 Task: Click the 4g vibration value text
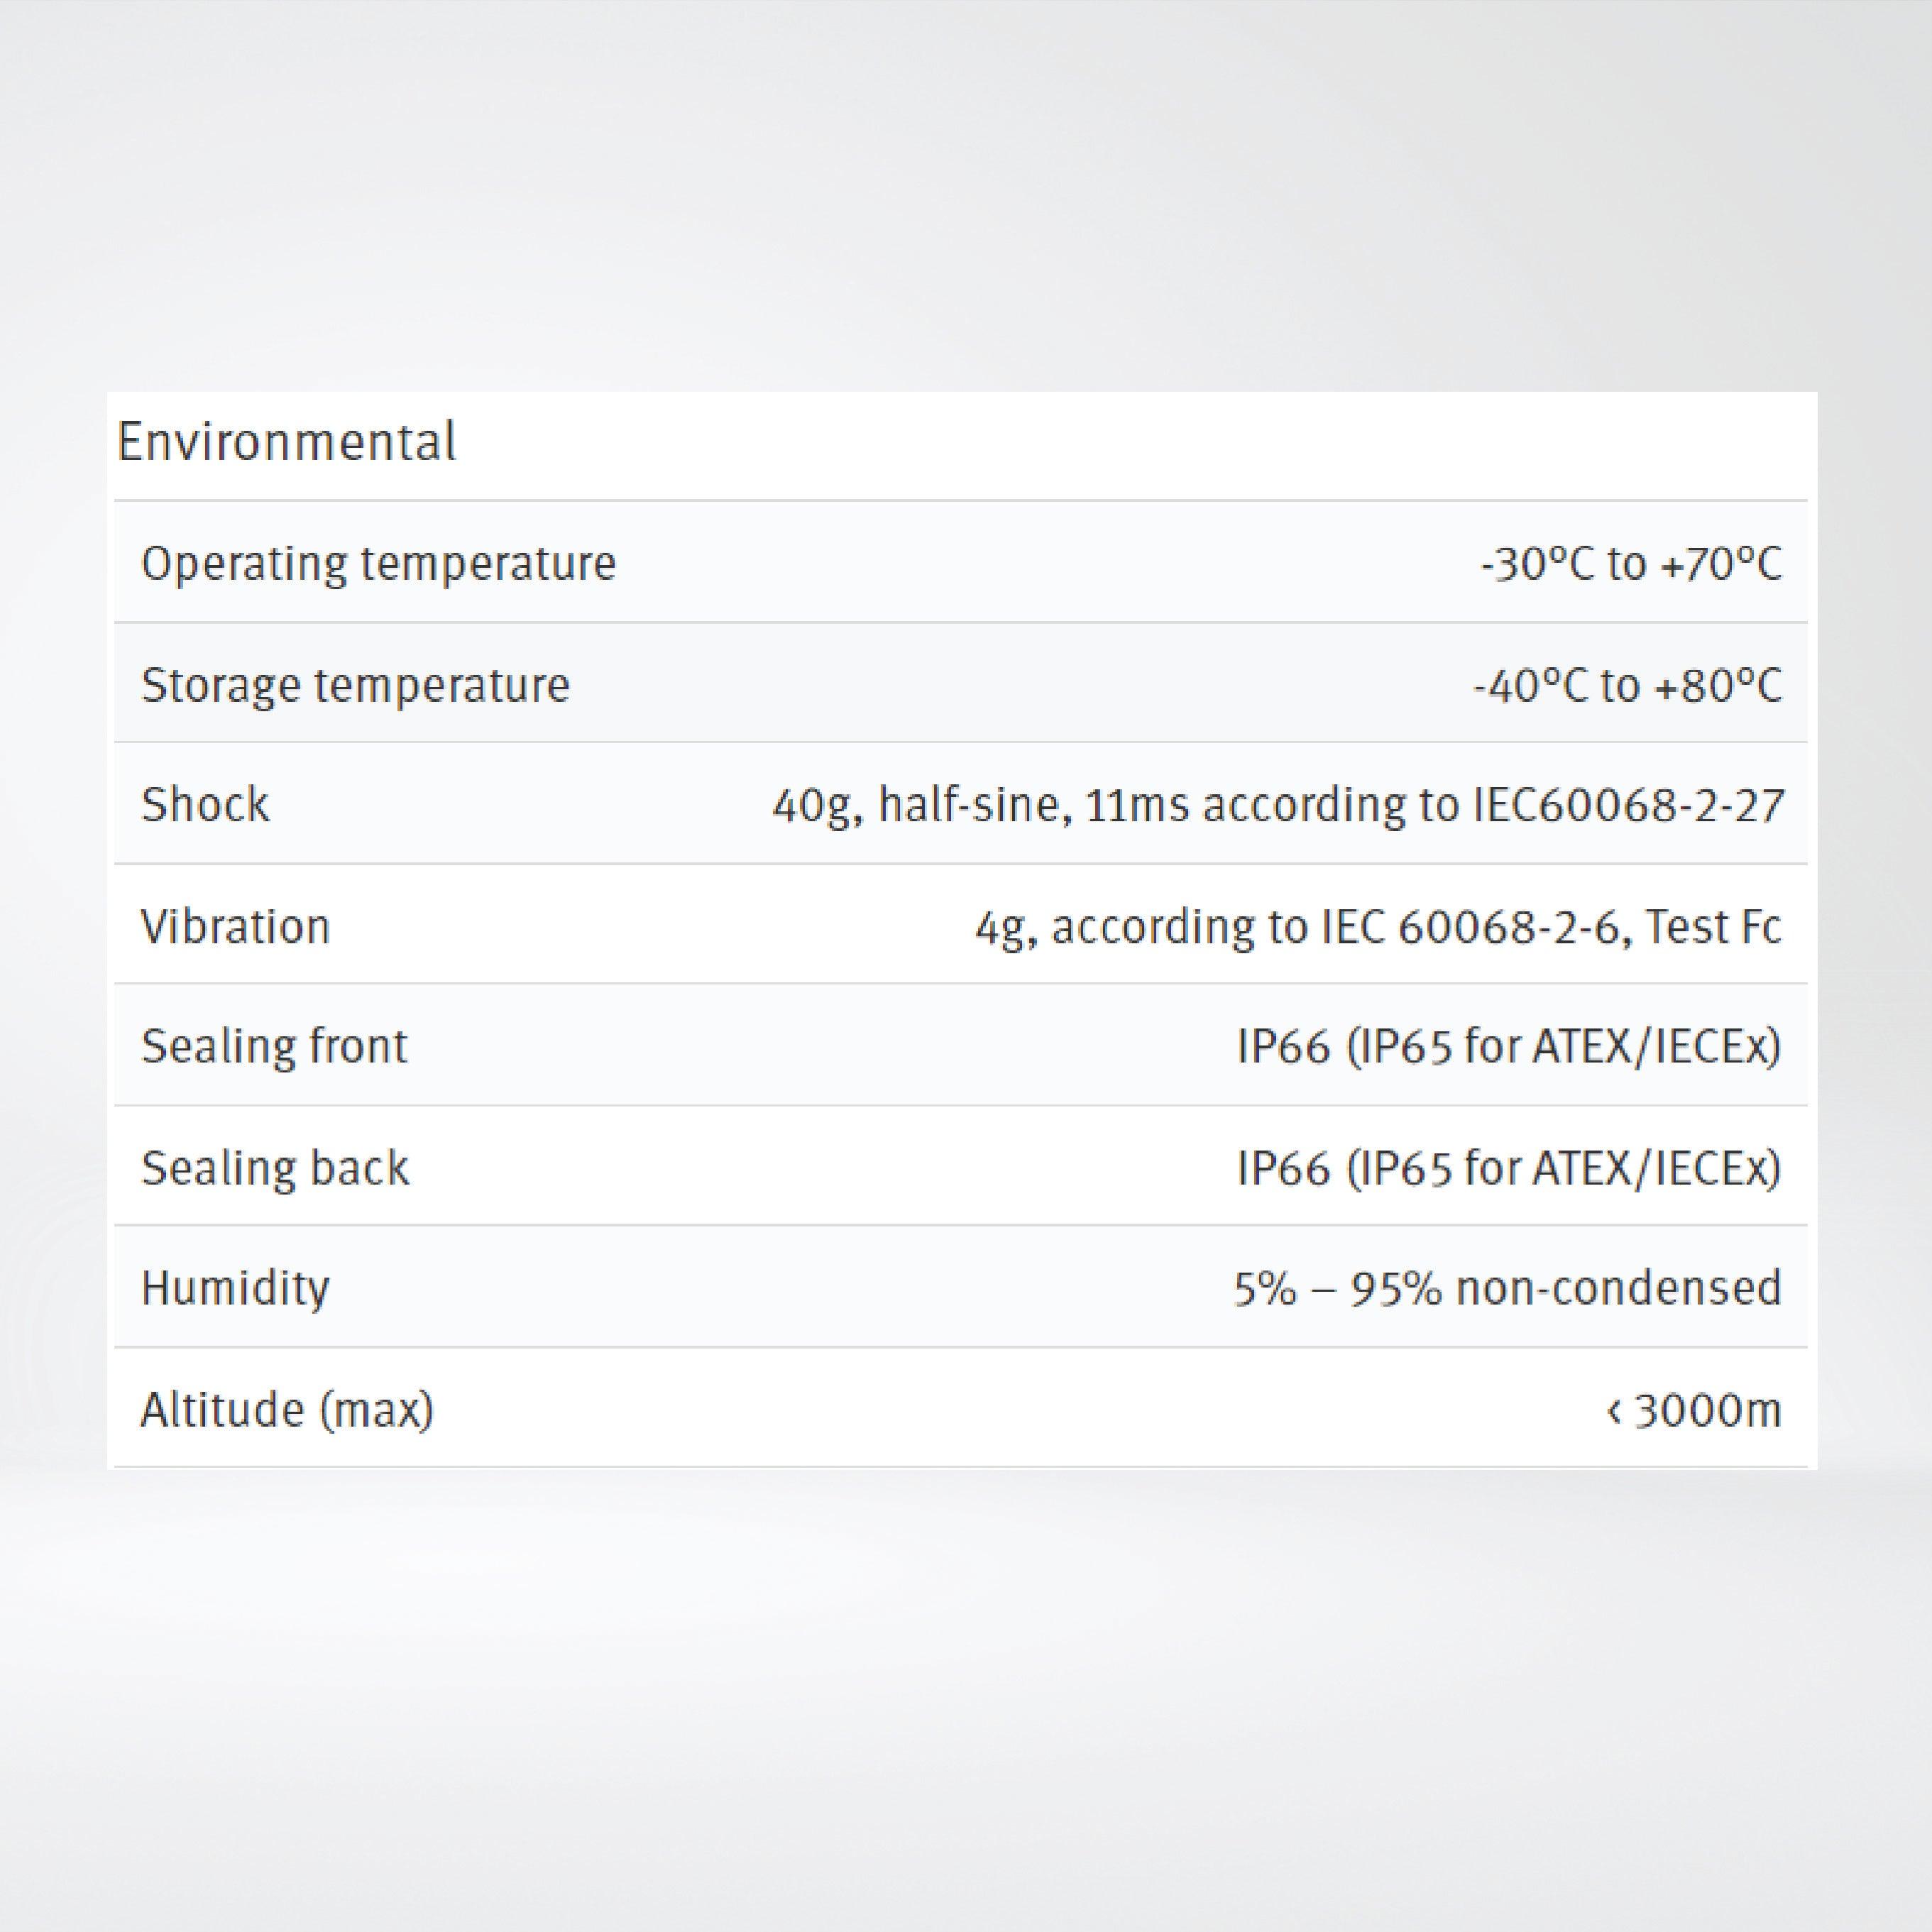(1000, 926)
